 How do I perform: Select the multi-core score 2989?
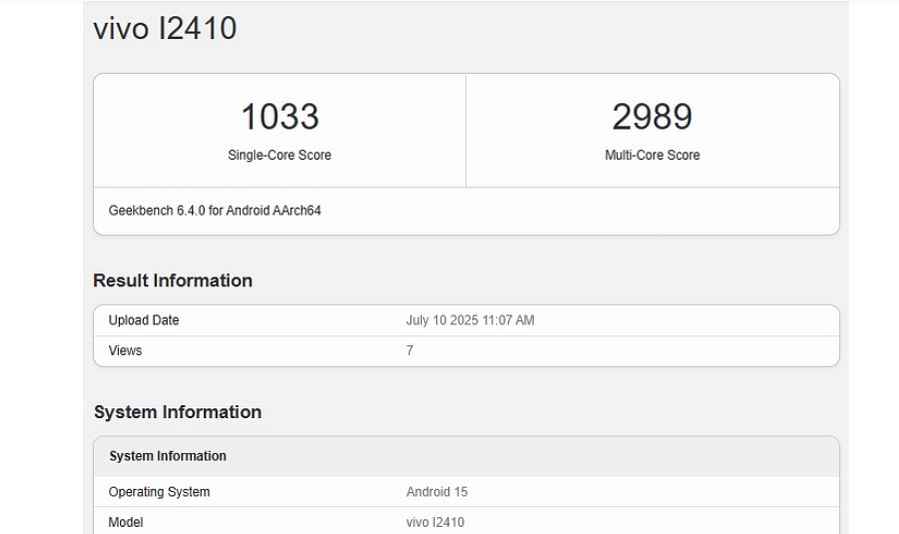click(652, 116)
